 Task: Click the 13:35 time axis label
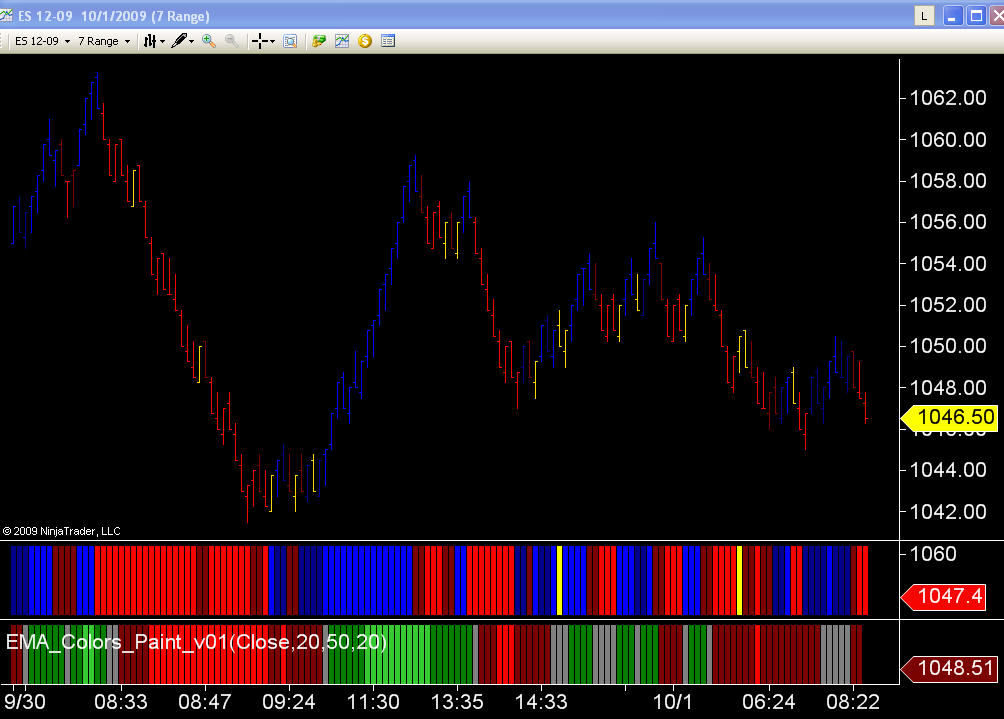pyautogui.click(x=457, y=702)
